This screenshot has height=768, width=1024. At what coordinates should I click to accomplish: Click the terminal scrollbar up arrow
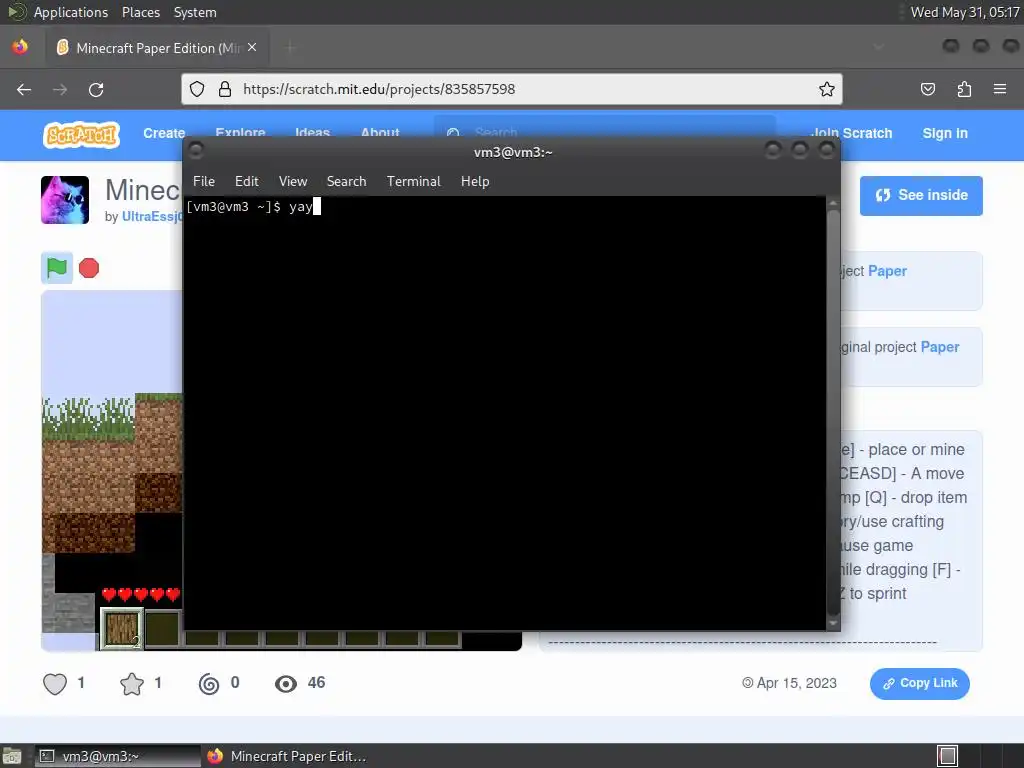833,204
